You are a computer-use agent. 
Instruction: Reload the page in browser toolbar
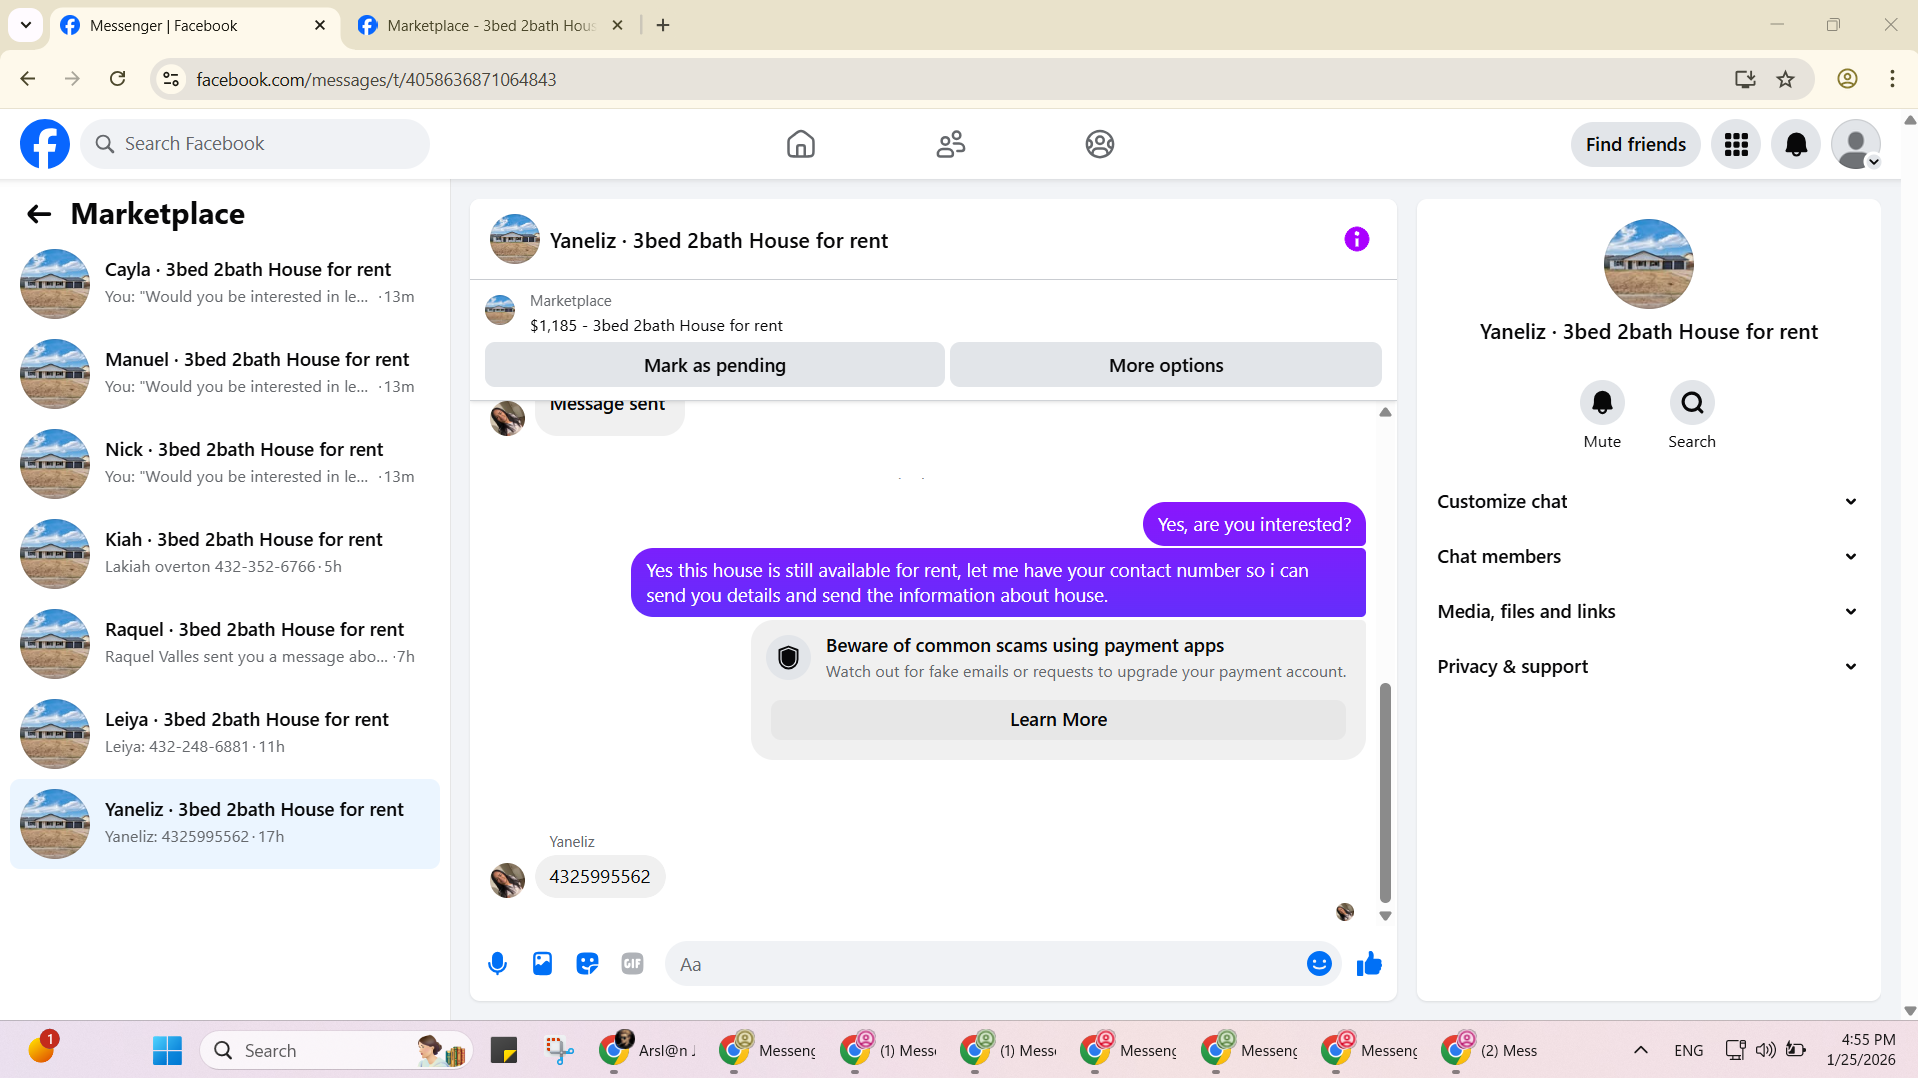(117, 79)
